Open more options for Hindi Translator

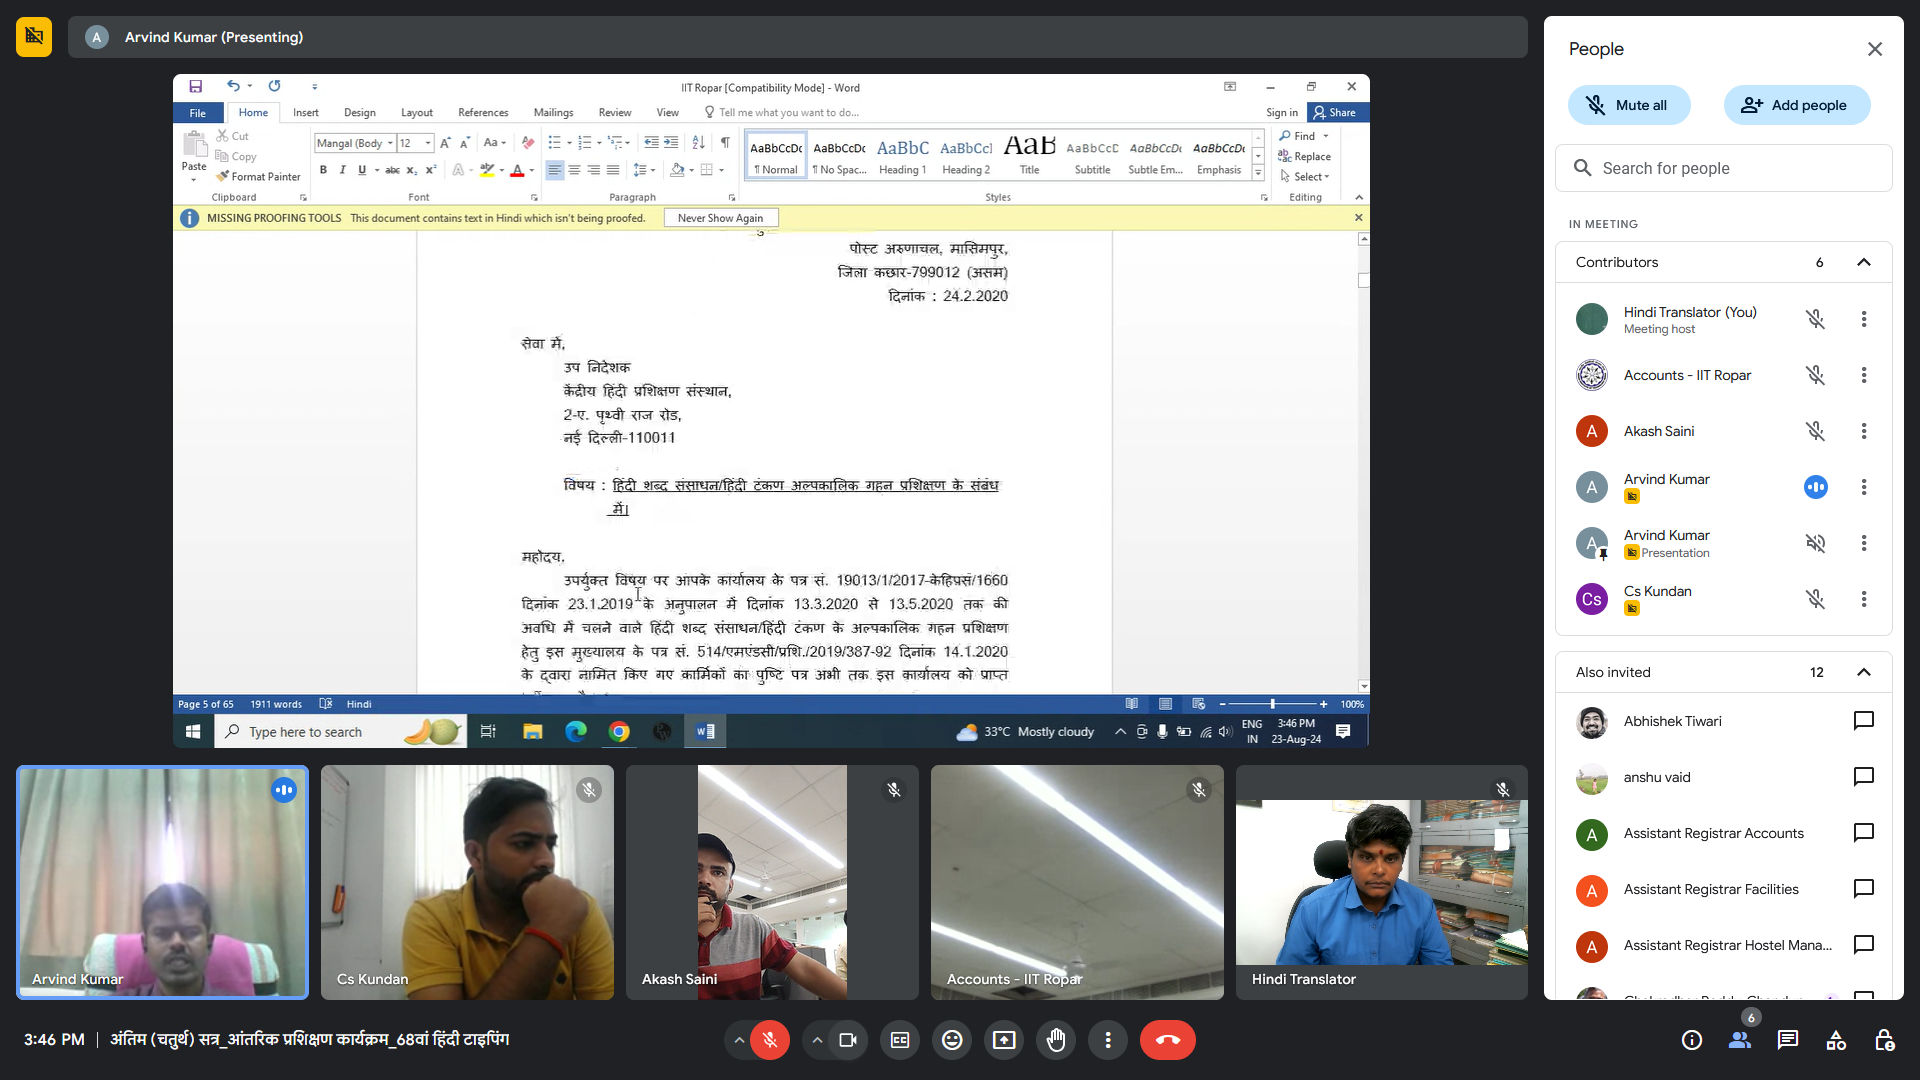click(1864, 319)
